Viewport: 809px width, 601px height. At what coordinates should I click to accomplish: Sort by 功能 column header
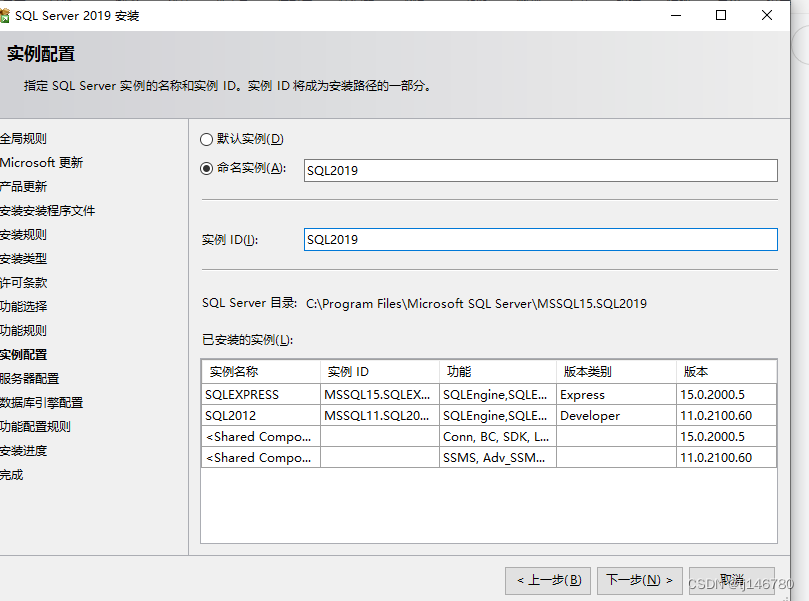click(498, 371)
